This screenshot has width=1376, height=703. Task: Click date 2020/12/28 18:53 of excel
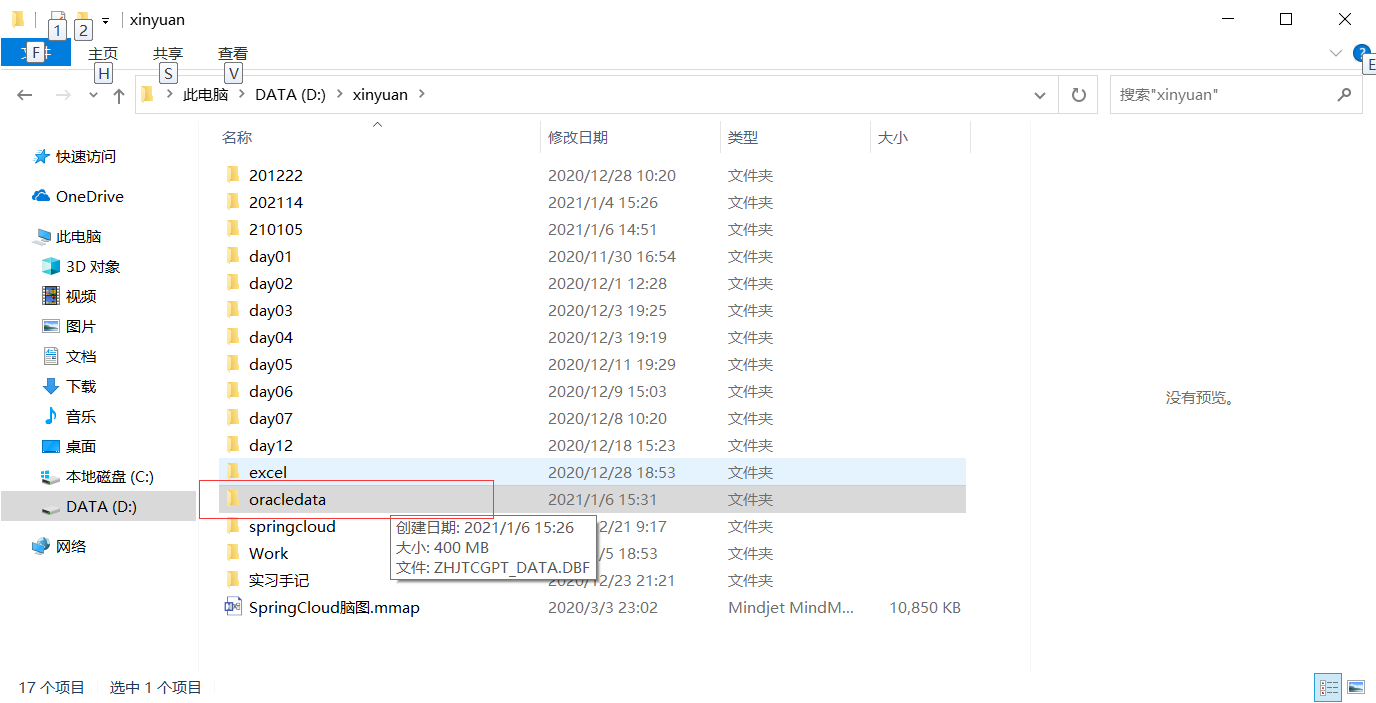coord(612,472)
